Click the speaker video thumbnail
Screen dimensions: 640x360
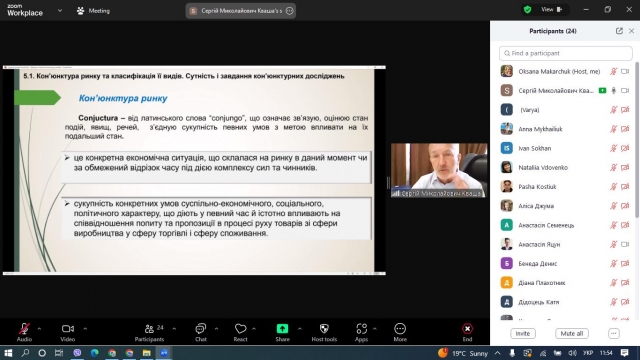[x=439, y=170]
